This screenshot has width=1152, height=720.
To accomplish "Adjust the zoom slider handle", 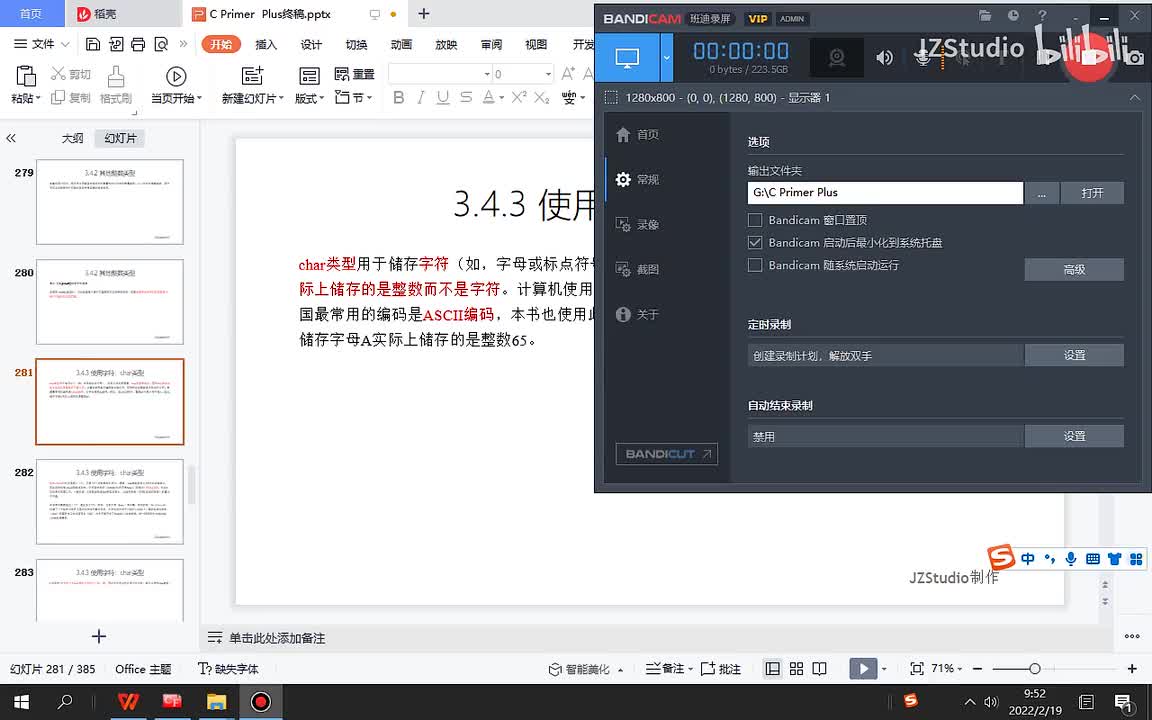I will click(x=1034, y=669).
